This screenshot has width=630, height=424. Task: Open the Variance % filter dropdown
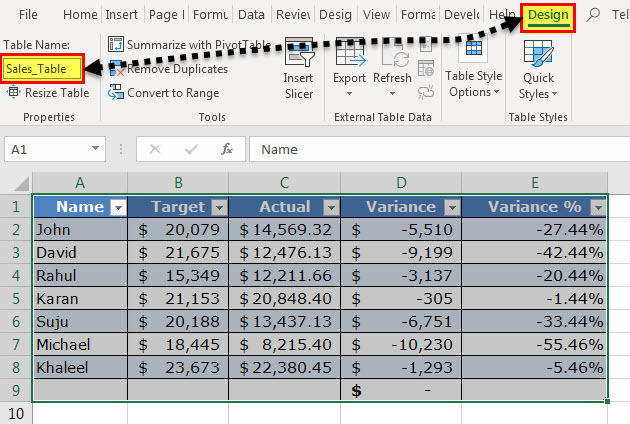[597, 207]
